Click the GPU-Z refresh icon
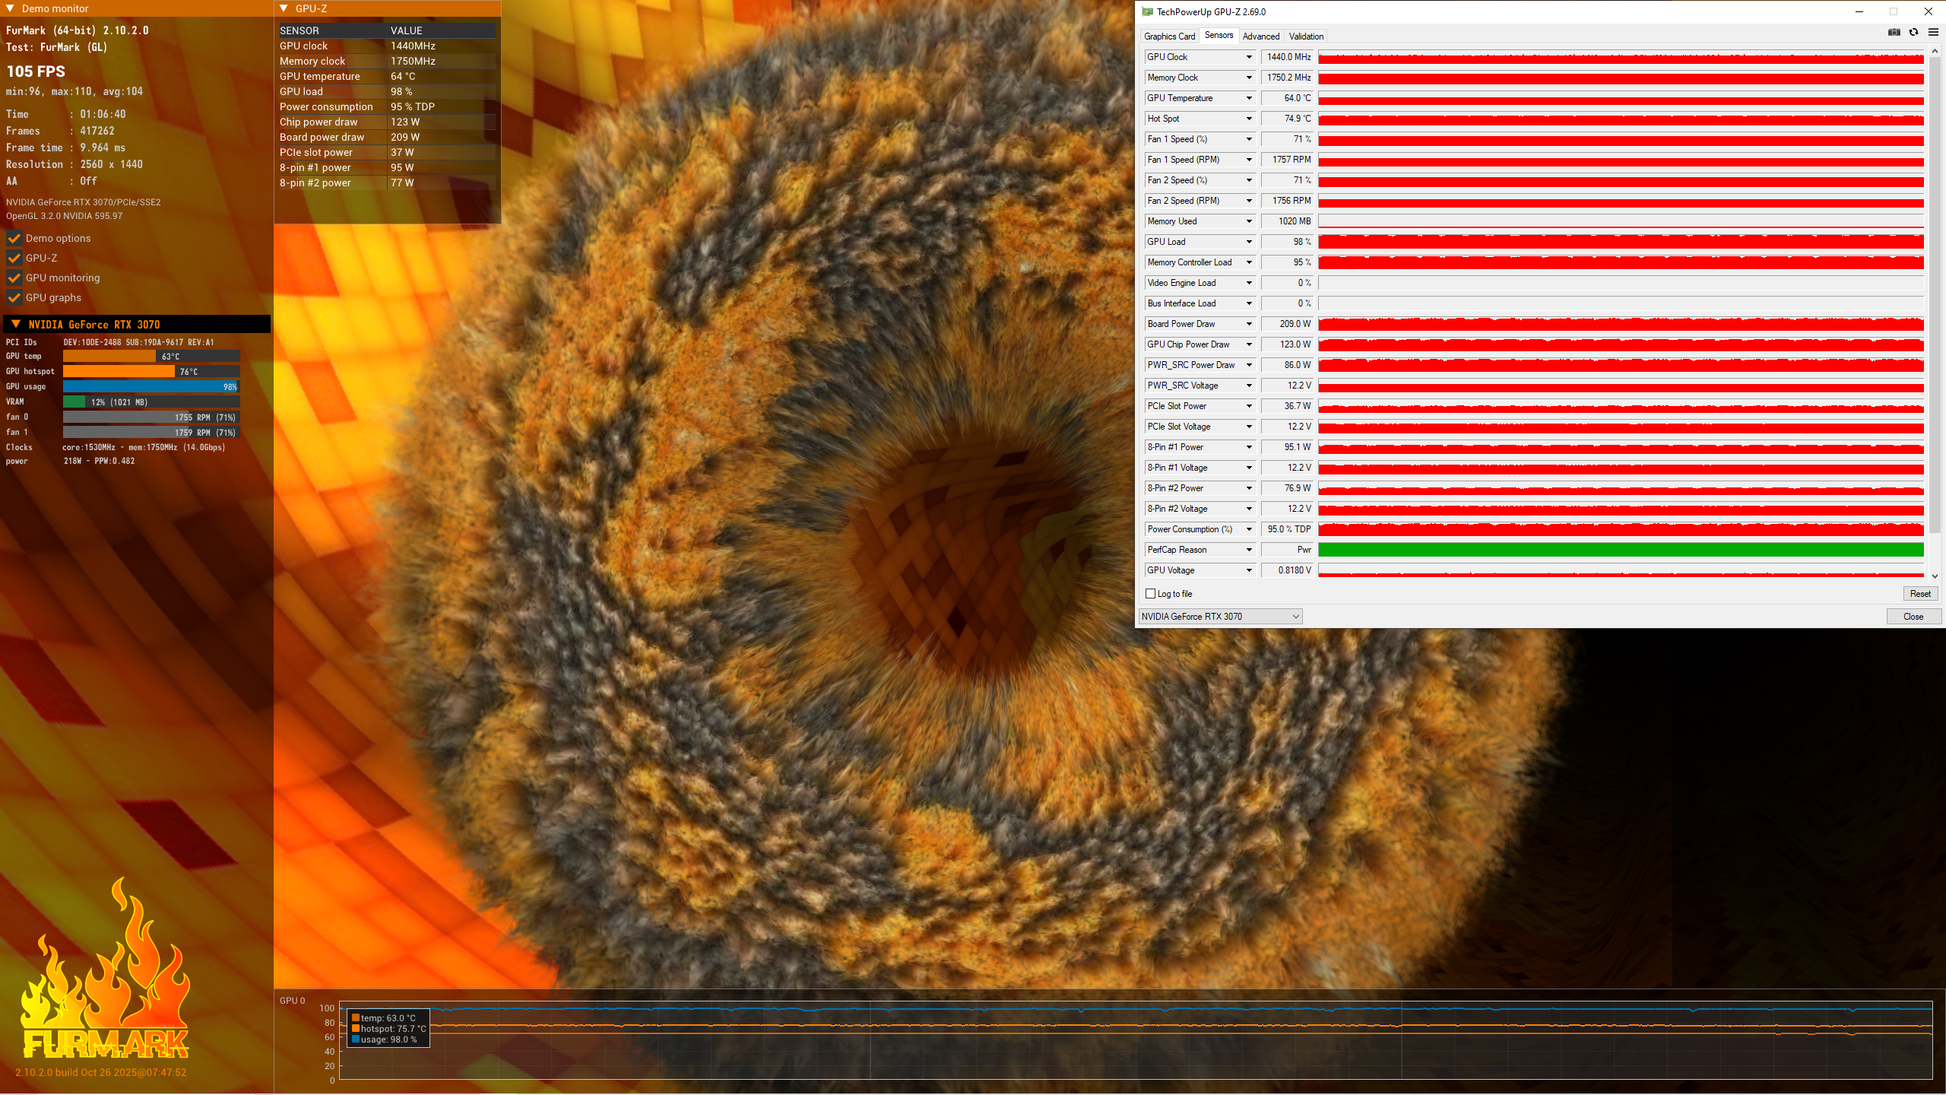 pyautogui.click(x=1914, y=32)
